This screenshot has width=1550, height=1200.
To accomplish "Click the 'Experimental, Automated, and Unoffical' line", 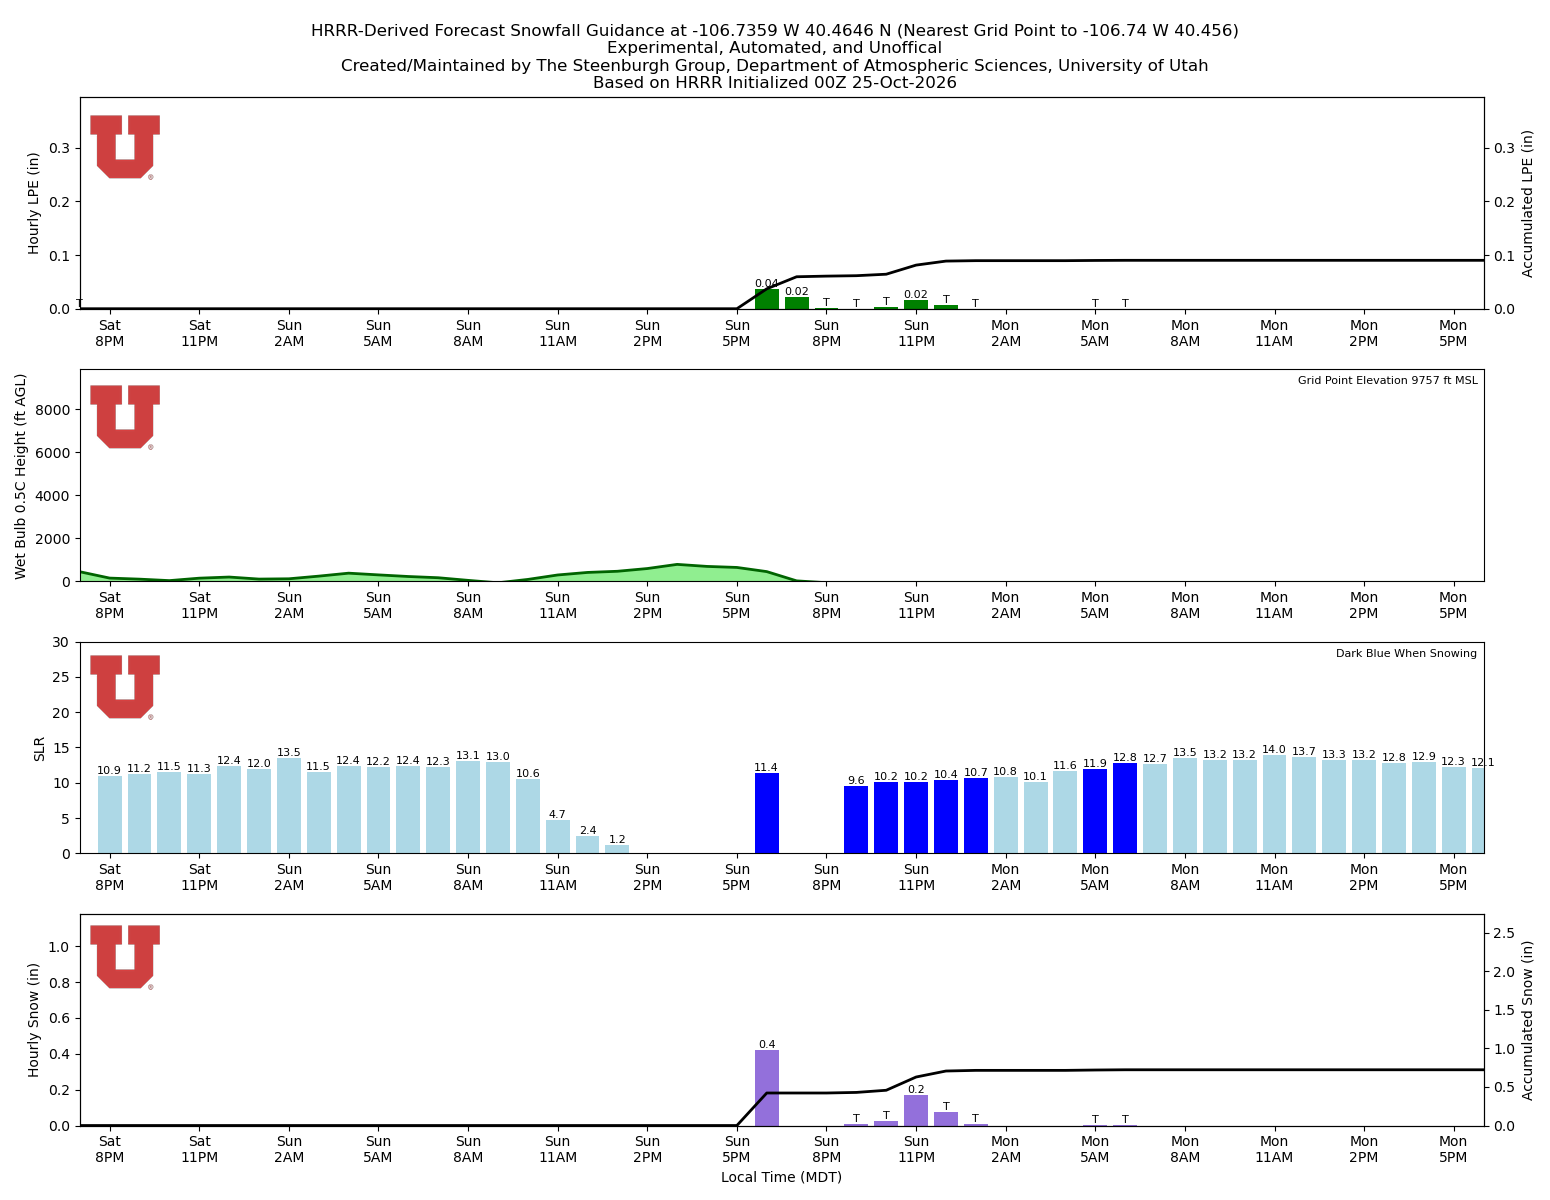I will 775,48.
